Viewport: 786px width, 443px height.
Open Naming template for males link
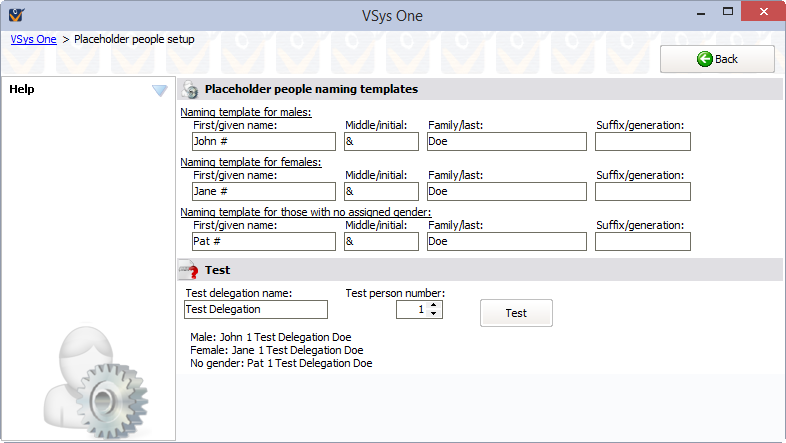click(x=245, y=112)
